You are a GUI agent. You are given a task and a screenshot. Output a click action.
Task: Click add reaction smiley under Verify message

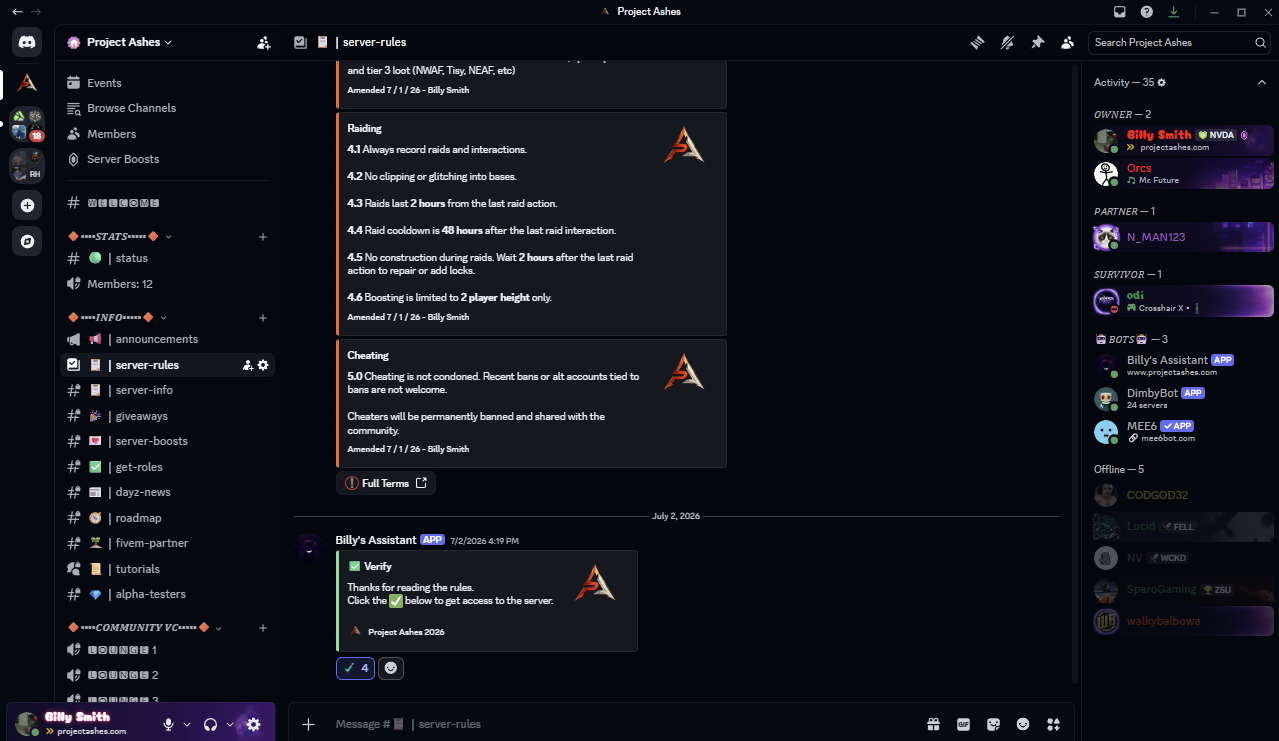[x=391, y=668]
